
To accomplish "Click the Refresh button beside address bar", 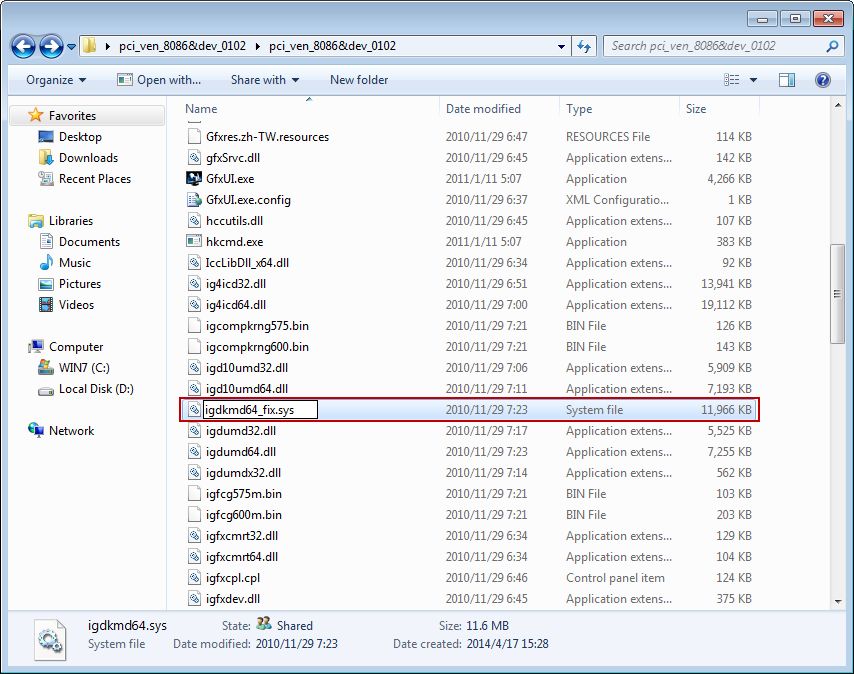I will [x=586, y=46].
